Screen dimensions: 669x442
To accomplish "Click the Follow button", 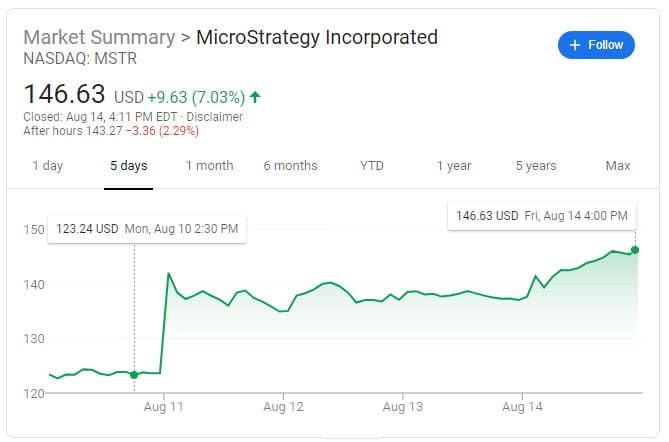I will [x=596, y=45].
